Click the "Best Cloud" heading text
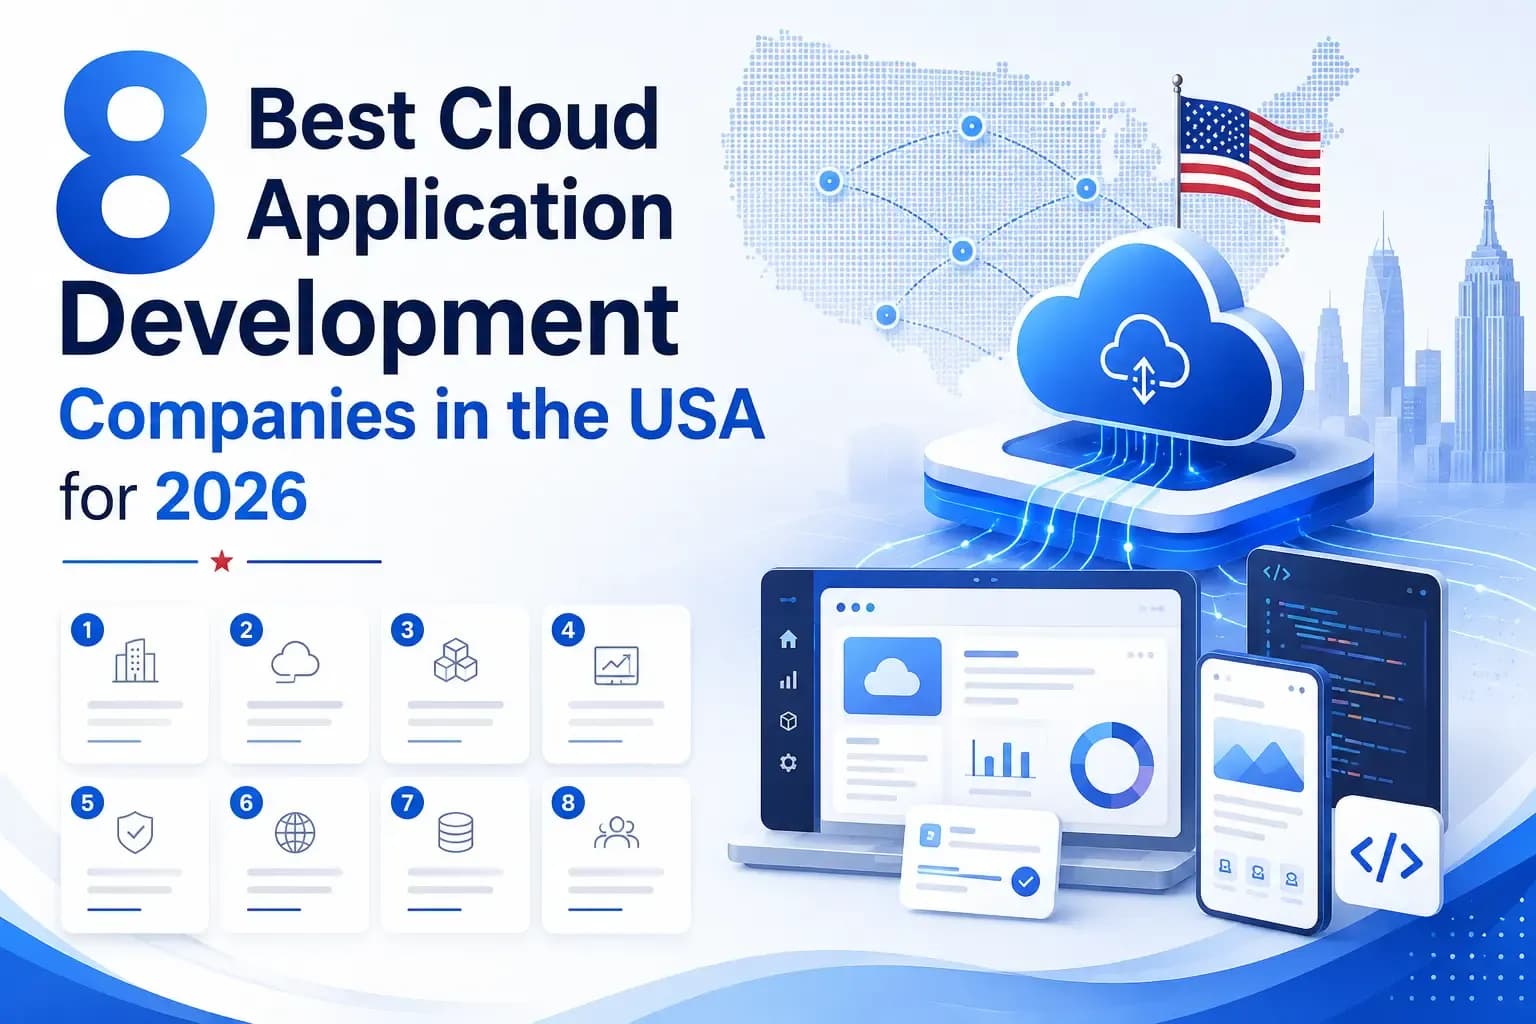The image size is (1536, 1024). pos(453,118)
